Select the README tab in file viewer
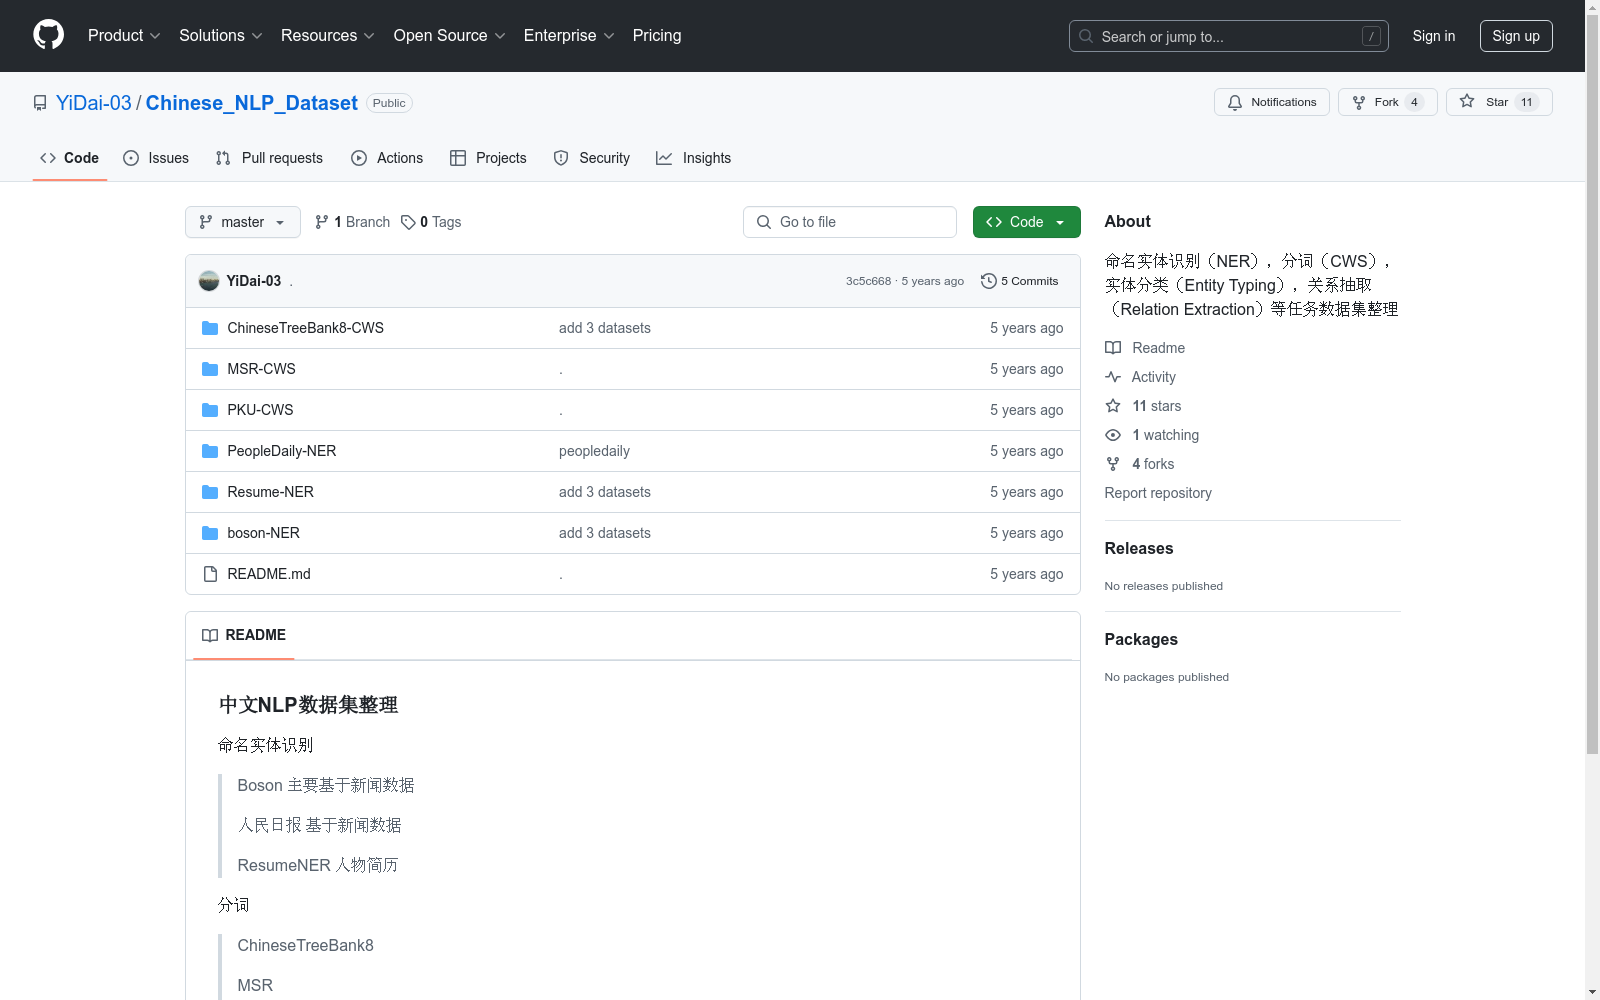The width and height of the screenshot is (1600, 1000). pos(244,635)
